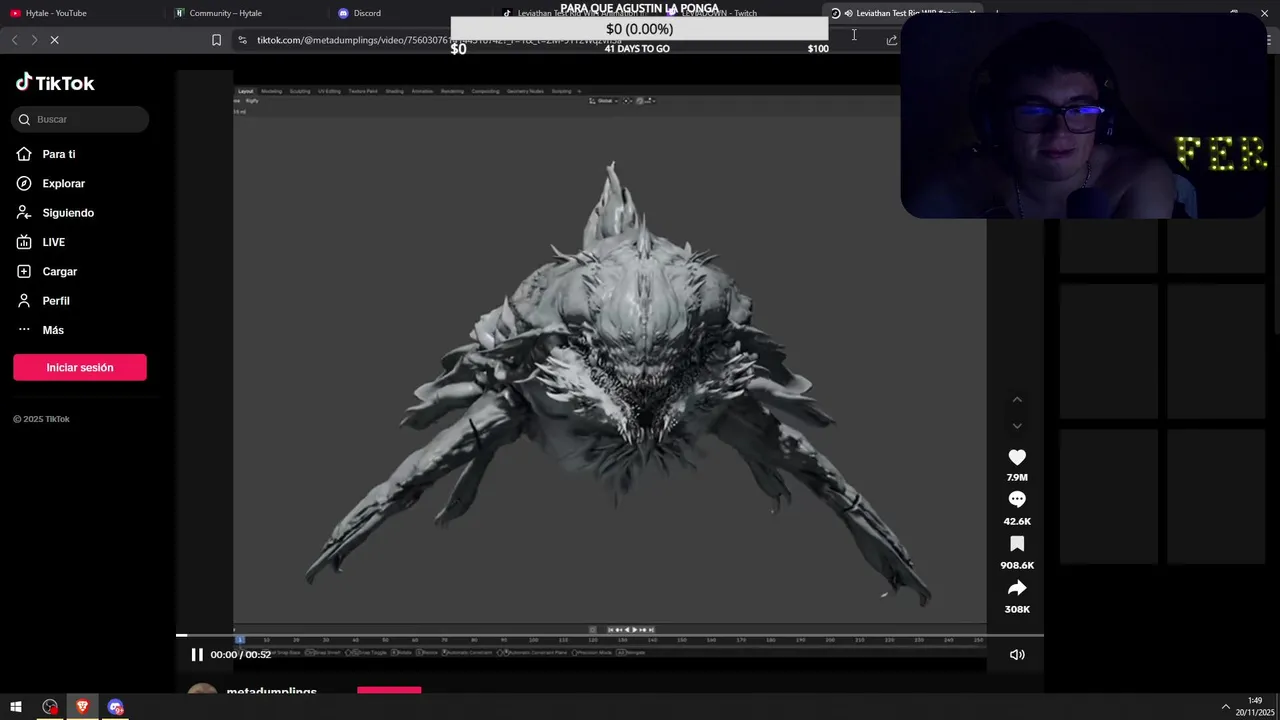Select Cargar to upload a video

point(47,271)
